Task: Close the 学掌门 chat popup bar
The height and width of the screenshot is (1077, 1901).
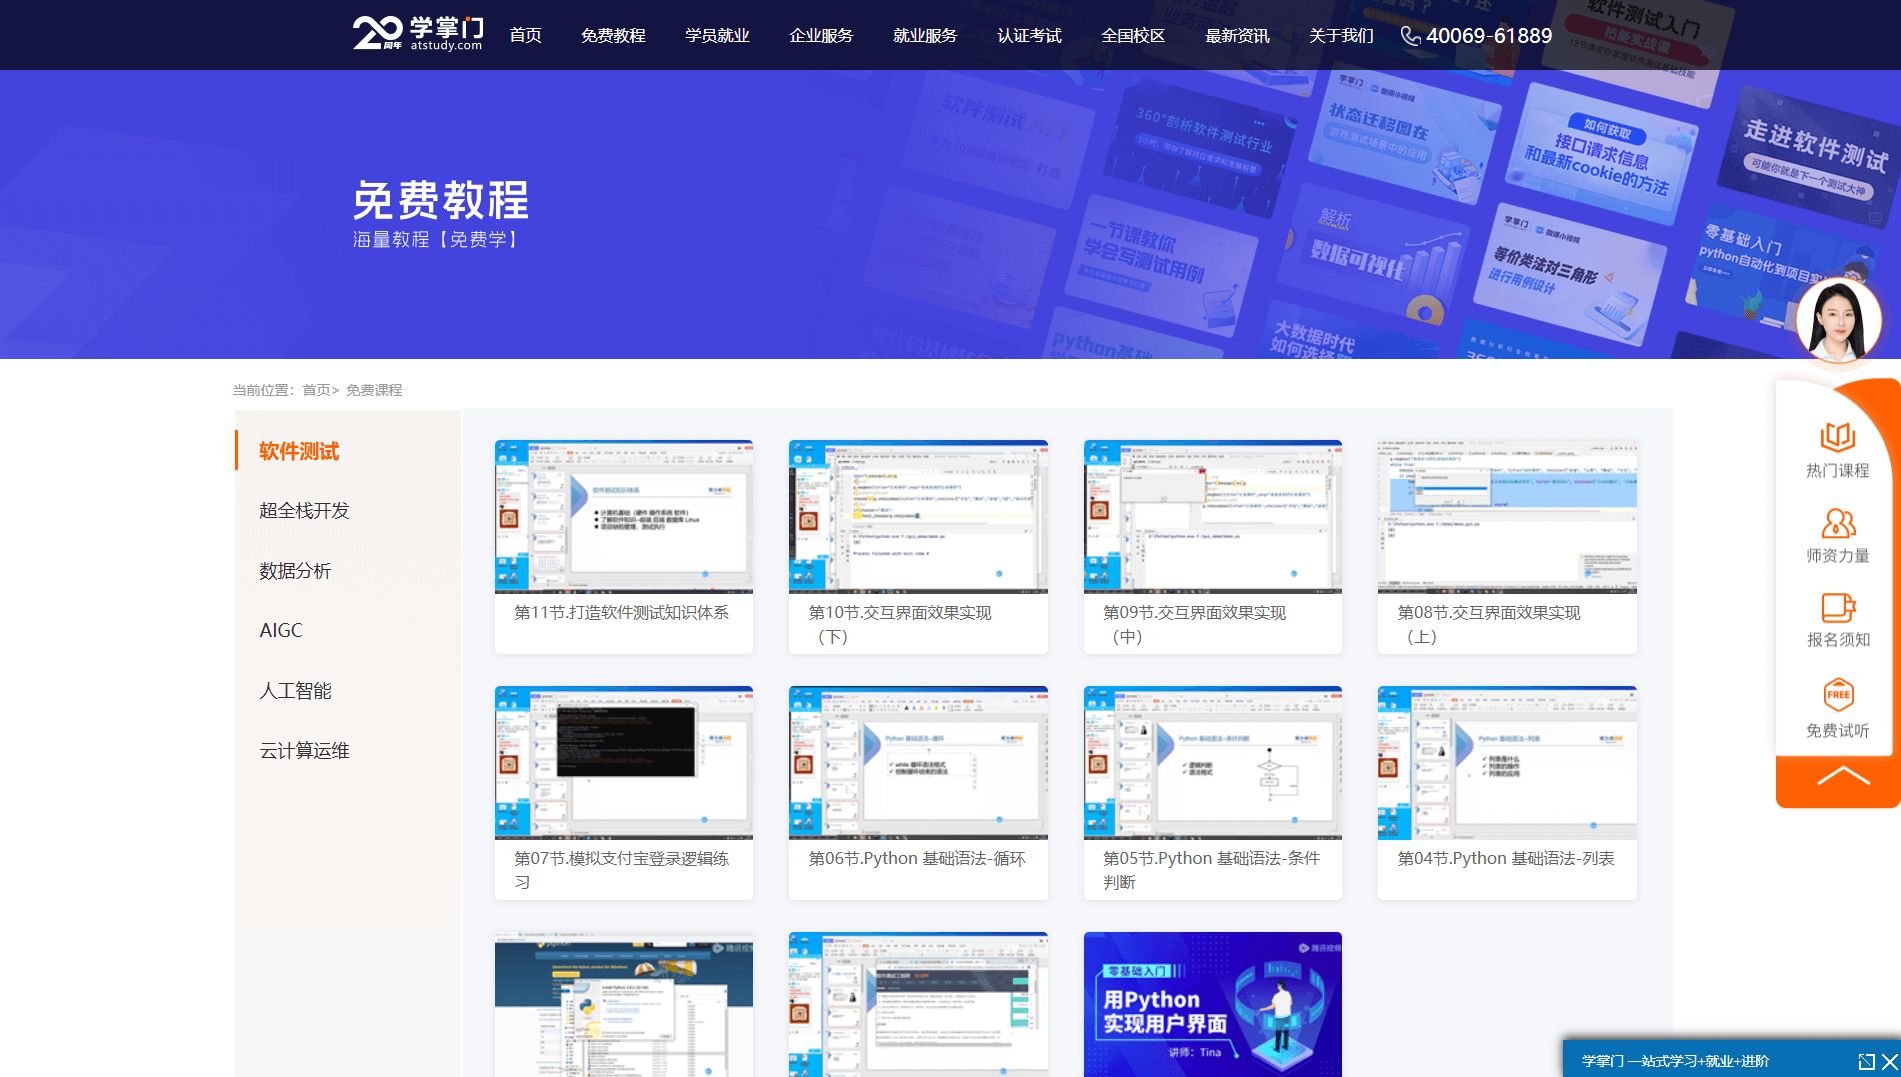Action: point(1889,1061)
